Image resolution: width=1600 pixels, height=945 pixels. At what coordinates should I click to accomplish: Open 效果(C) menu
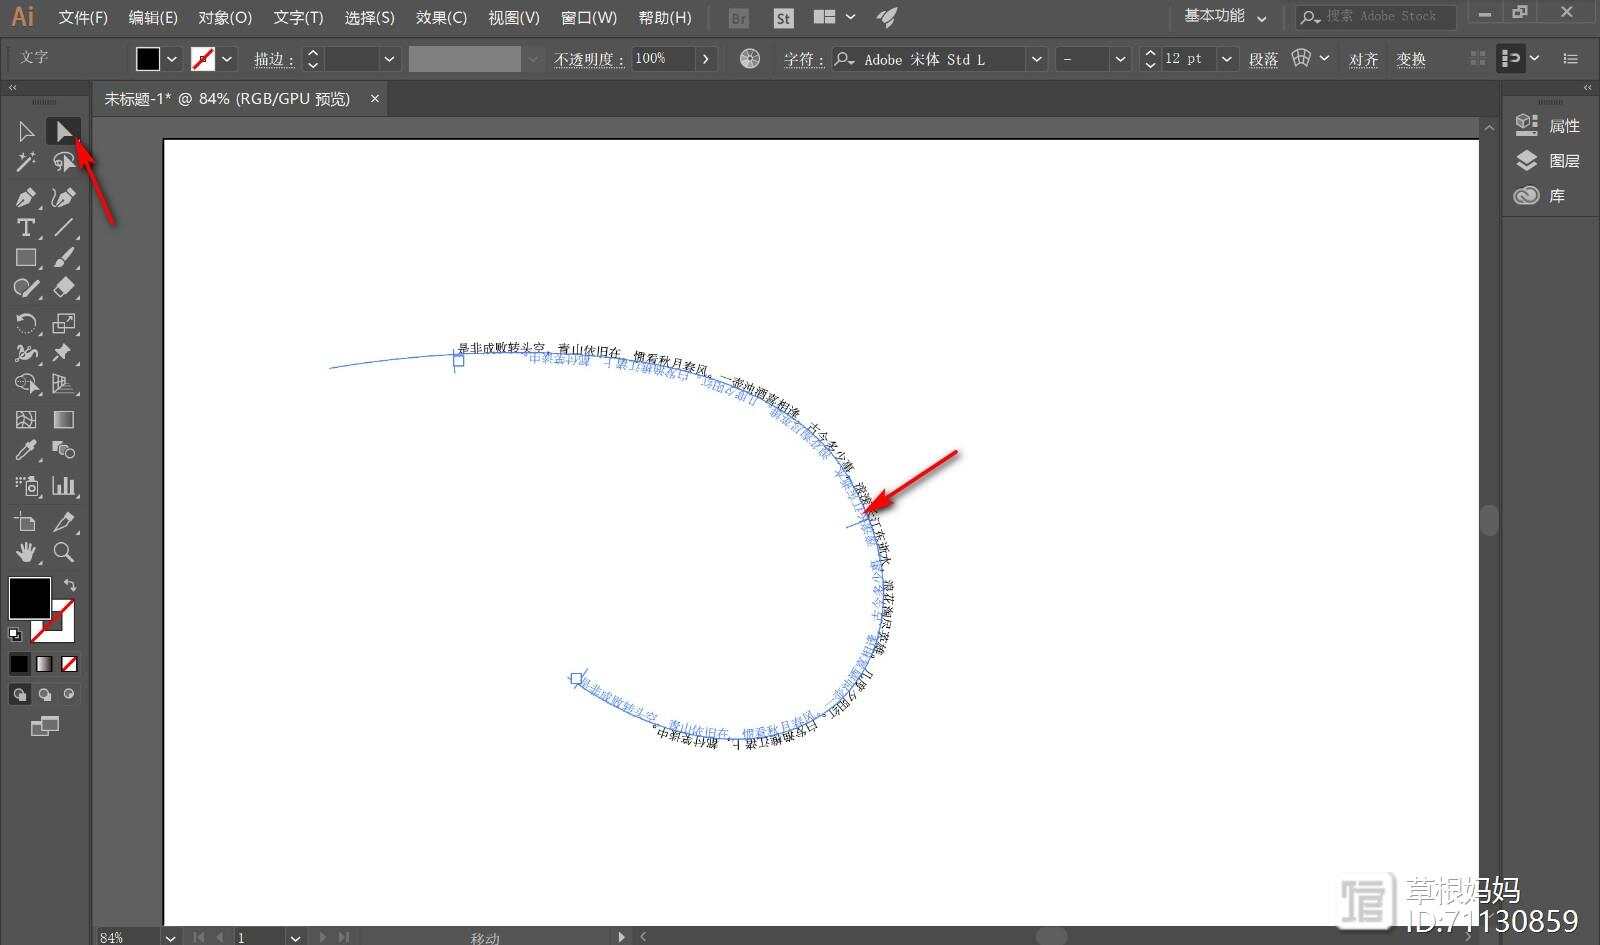coord(441,17)
